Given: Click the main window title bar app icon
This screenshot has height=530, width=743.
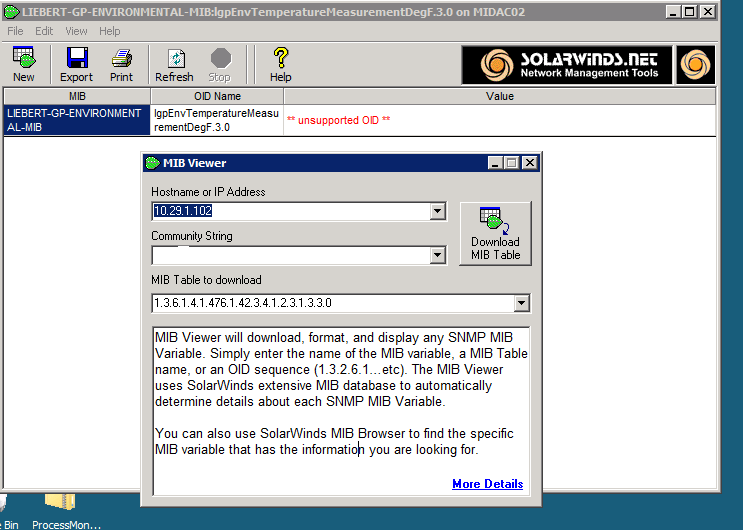Looking at the screenshot, I should tap(11, 12).
